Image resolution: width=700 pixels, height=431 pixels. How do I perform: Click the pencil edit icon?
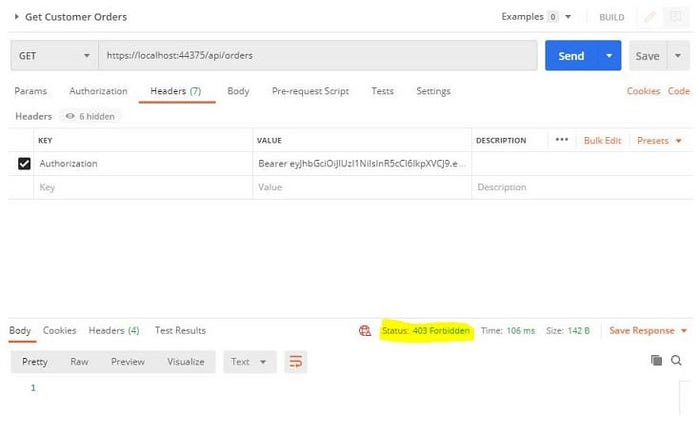tap(650, 17)
